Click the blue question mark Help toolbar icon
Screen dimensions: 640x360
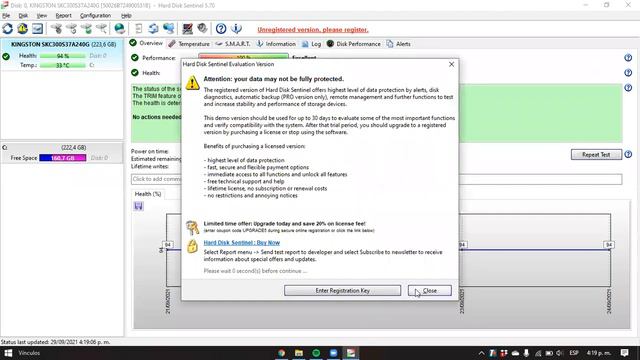(221, 29)
